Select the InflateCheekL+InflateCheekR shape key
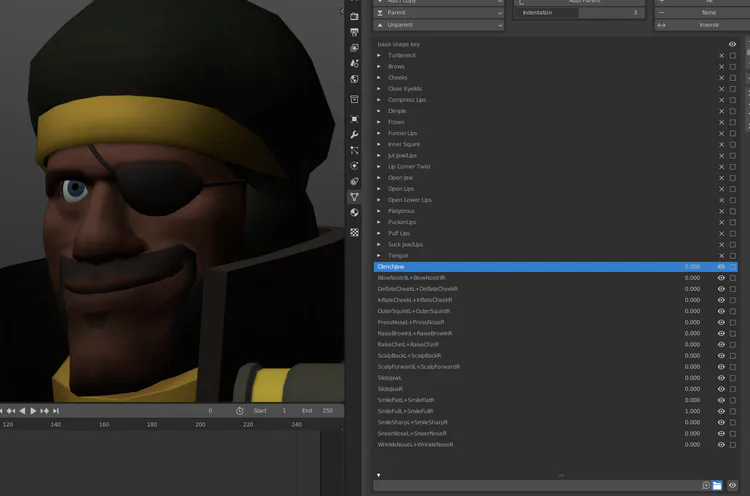The height and width of the screenshot is (496, 750). coord(555,300)
